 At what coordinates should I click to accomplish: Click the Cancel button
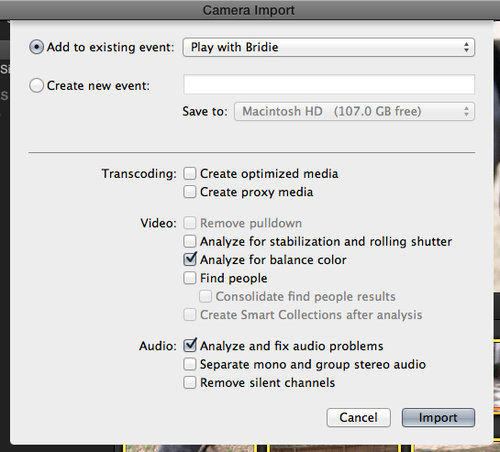(359, 418)
